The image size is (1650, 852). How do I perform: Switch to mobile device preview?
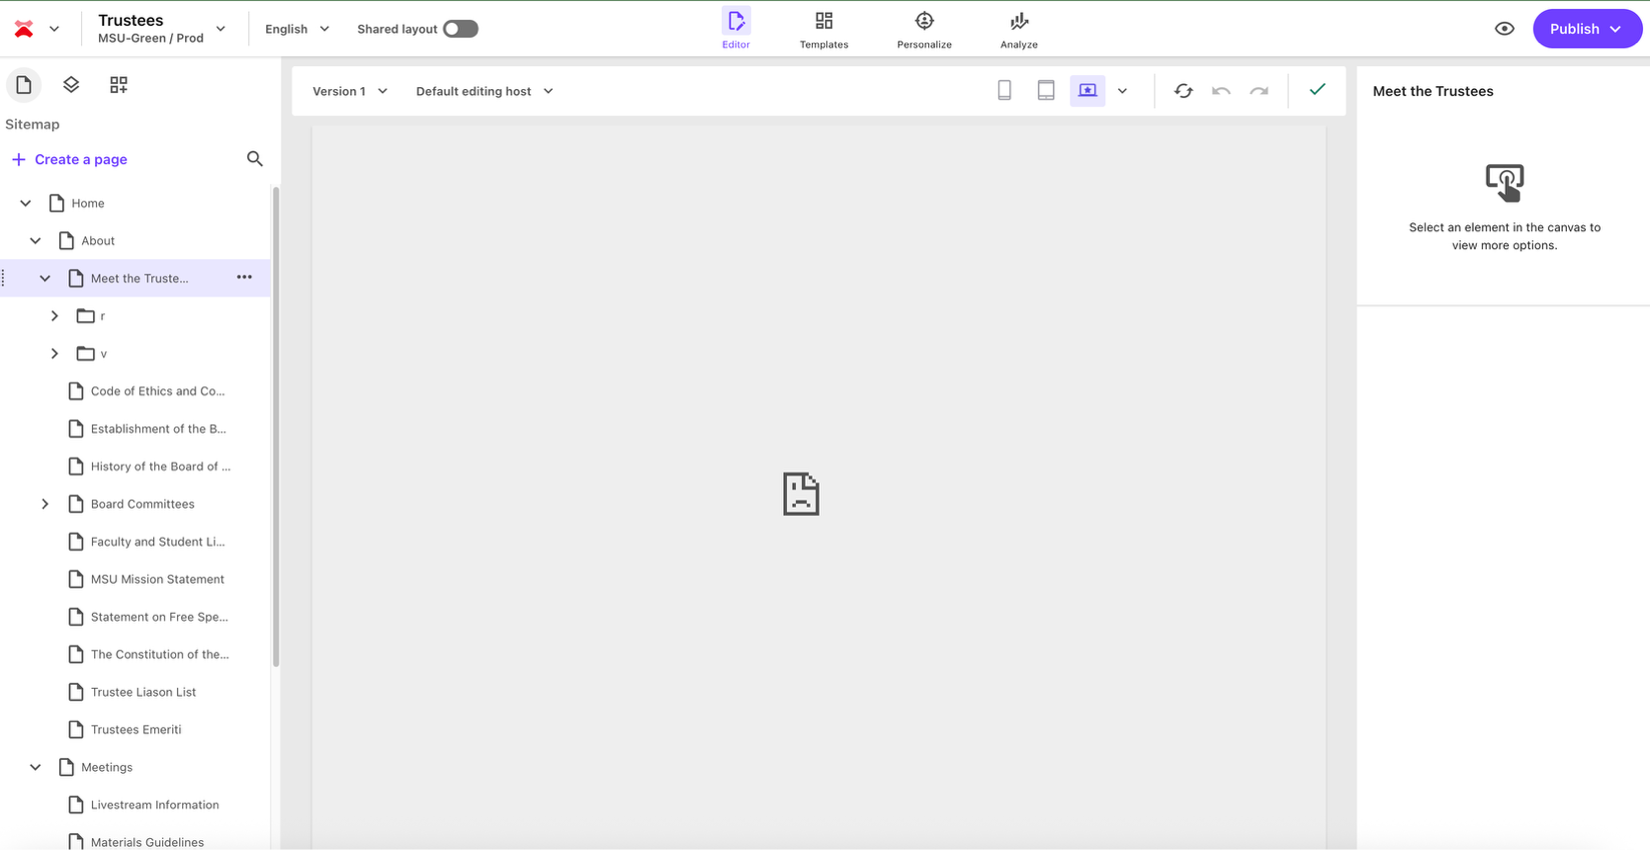pos(1004,91)
